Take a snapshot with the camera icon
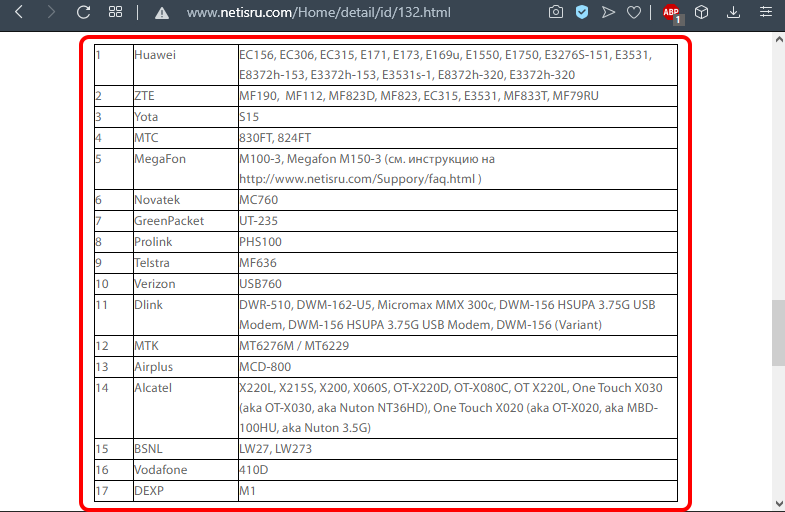This screenshot has height=512, width=785. (x=555, y=12)
